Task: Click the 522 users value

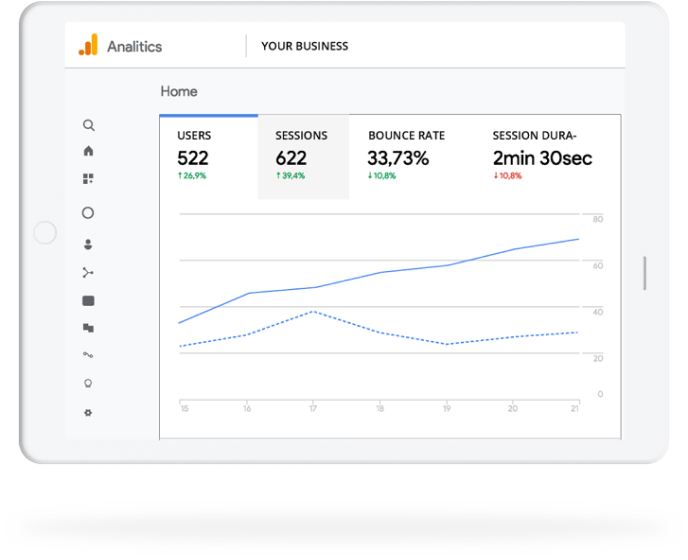Action: pyautogui.click(x=193, y=158)
